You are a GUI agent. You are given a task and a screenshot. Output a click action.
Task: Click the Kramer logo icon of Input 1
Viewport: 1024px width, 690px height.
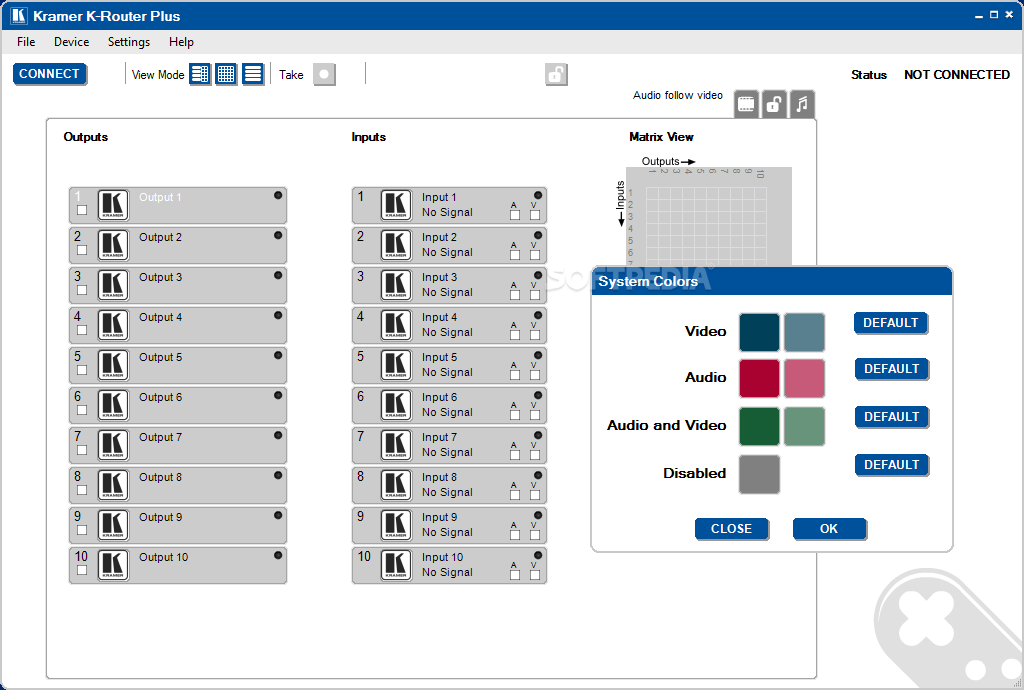tap(396, 205)
